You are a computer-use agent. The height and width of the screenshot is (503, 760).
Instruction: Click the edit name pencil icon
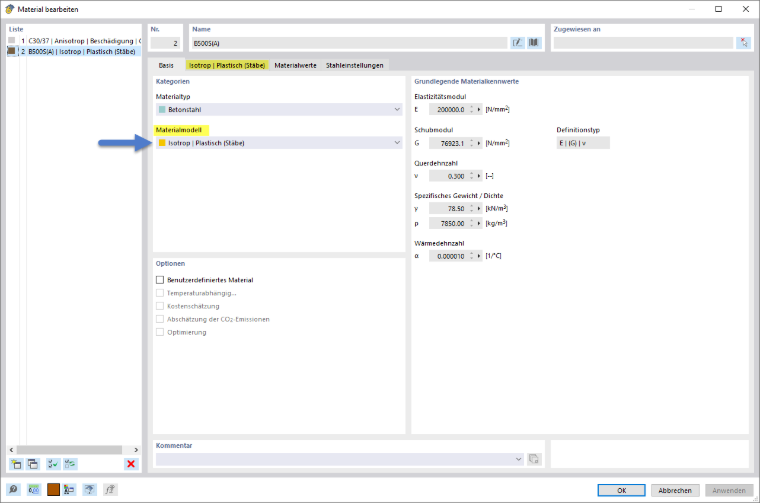click(x=518, y=43)
